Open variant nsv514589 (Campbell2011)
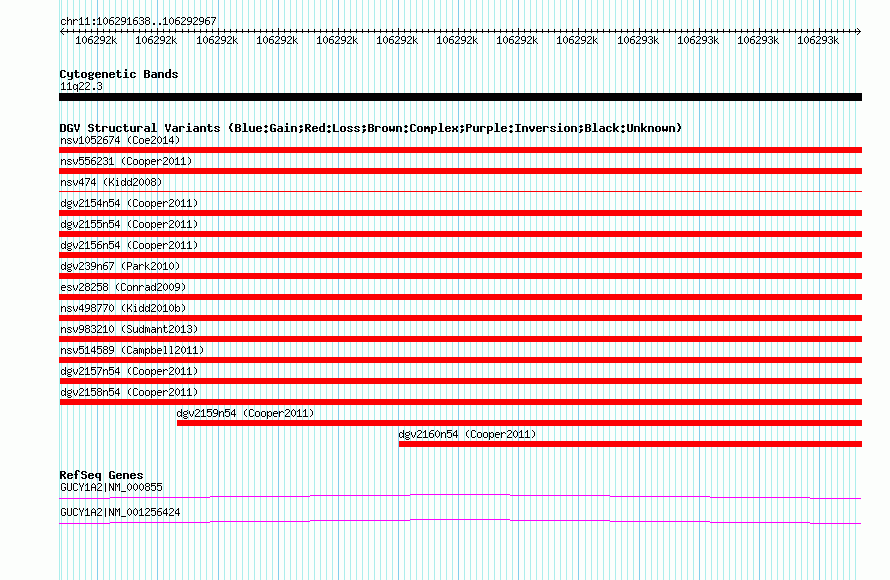Screen dimensions: 890x580 pyautogui.click(x=132, y=350)
